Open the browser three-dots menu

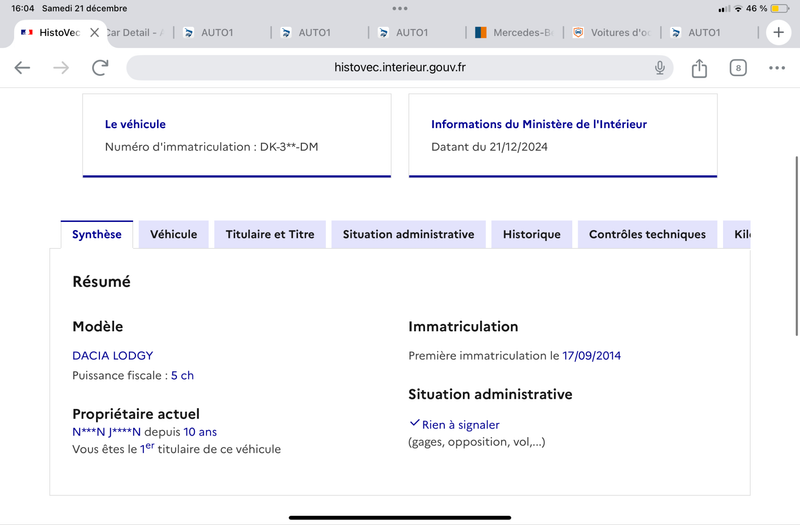coord(777,68)
